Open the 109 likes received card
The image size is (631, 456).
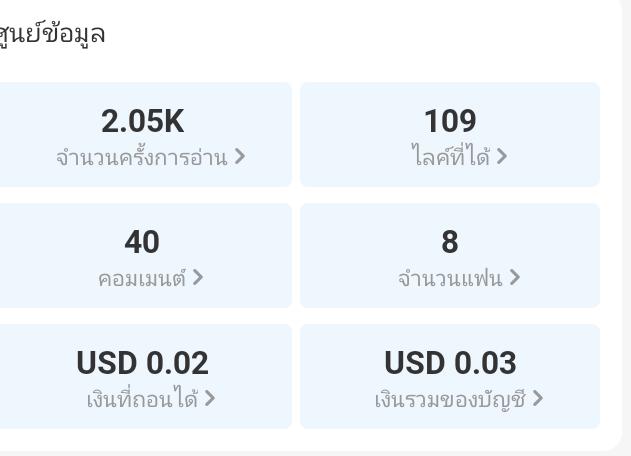pyautogui.click(x=450, y=134)
